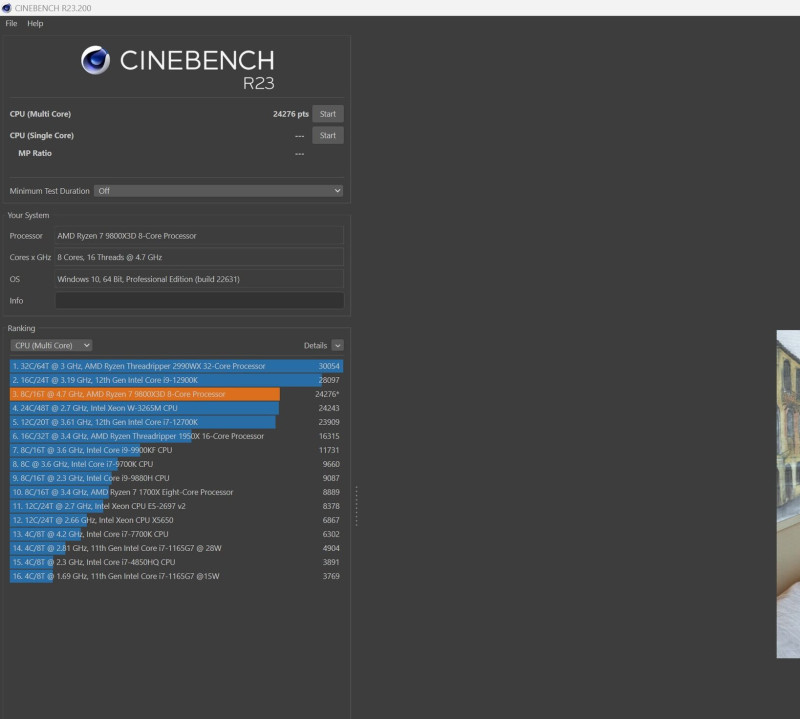Select the Ryzen 7 1700X ranking row
This screenshot has height=719, width=800.
tap(177, 492)
